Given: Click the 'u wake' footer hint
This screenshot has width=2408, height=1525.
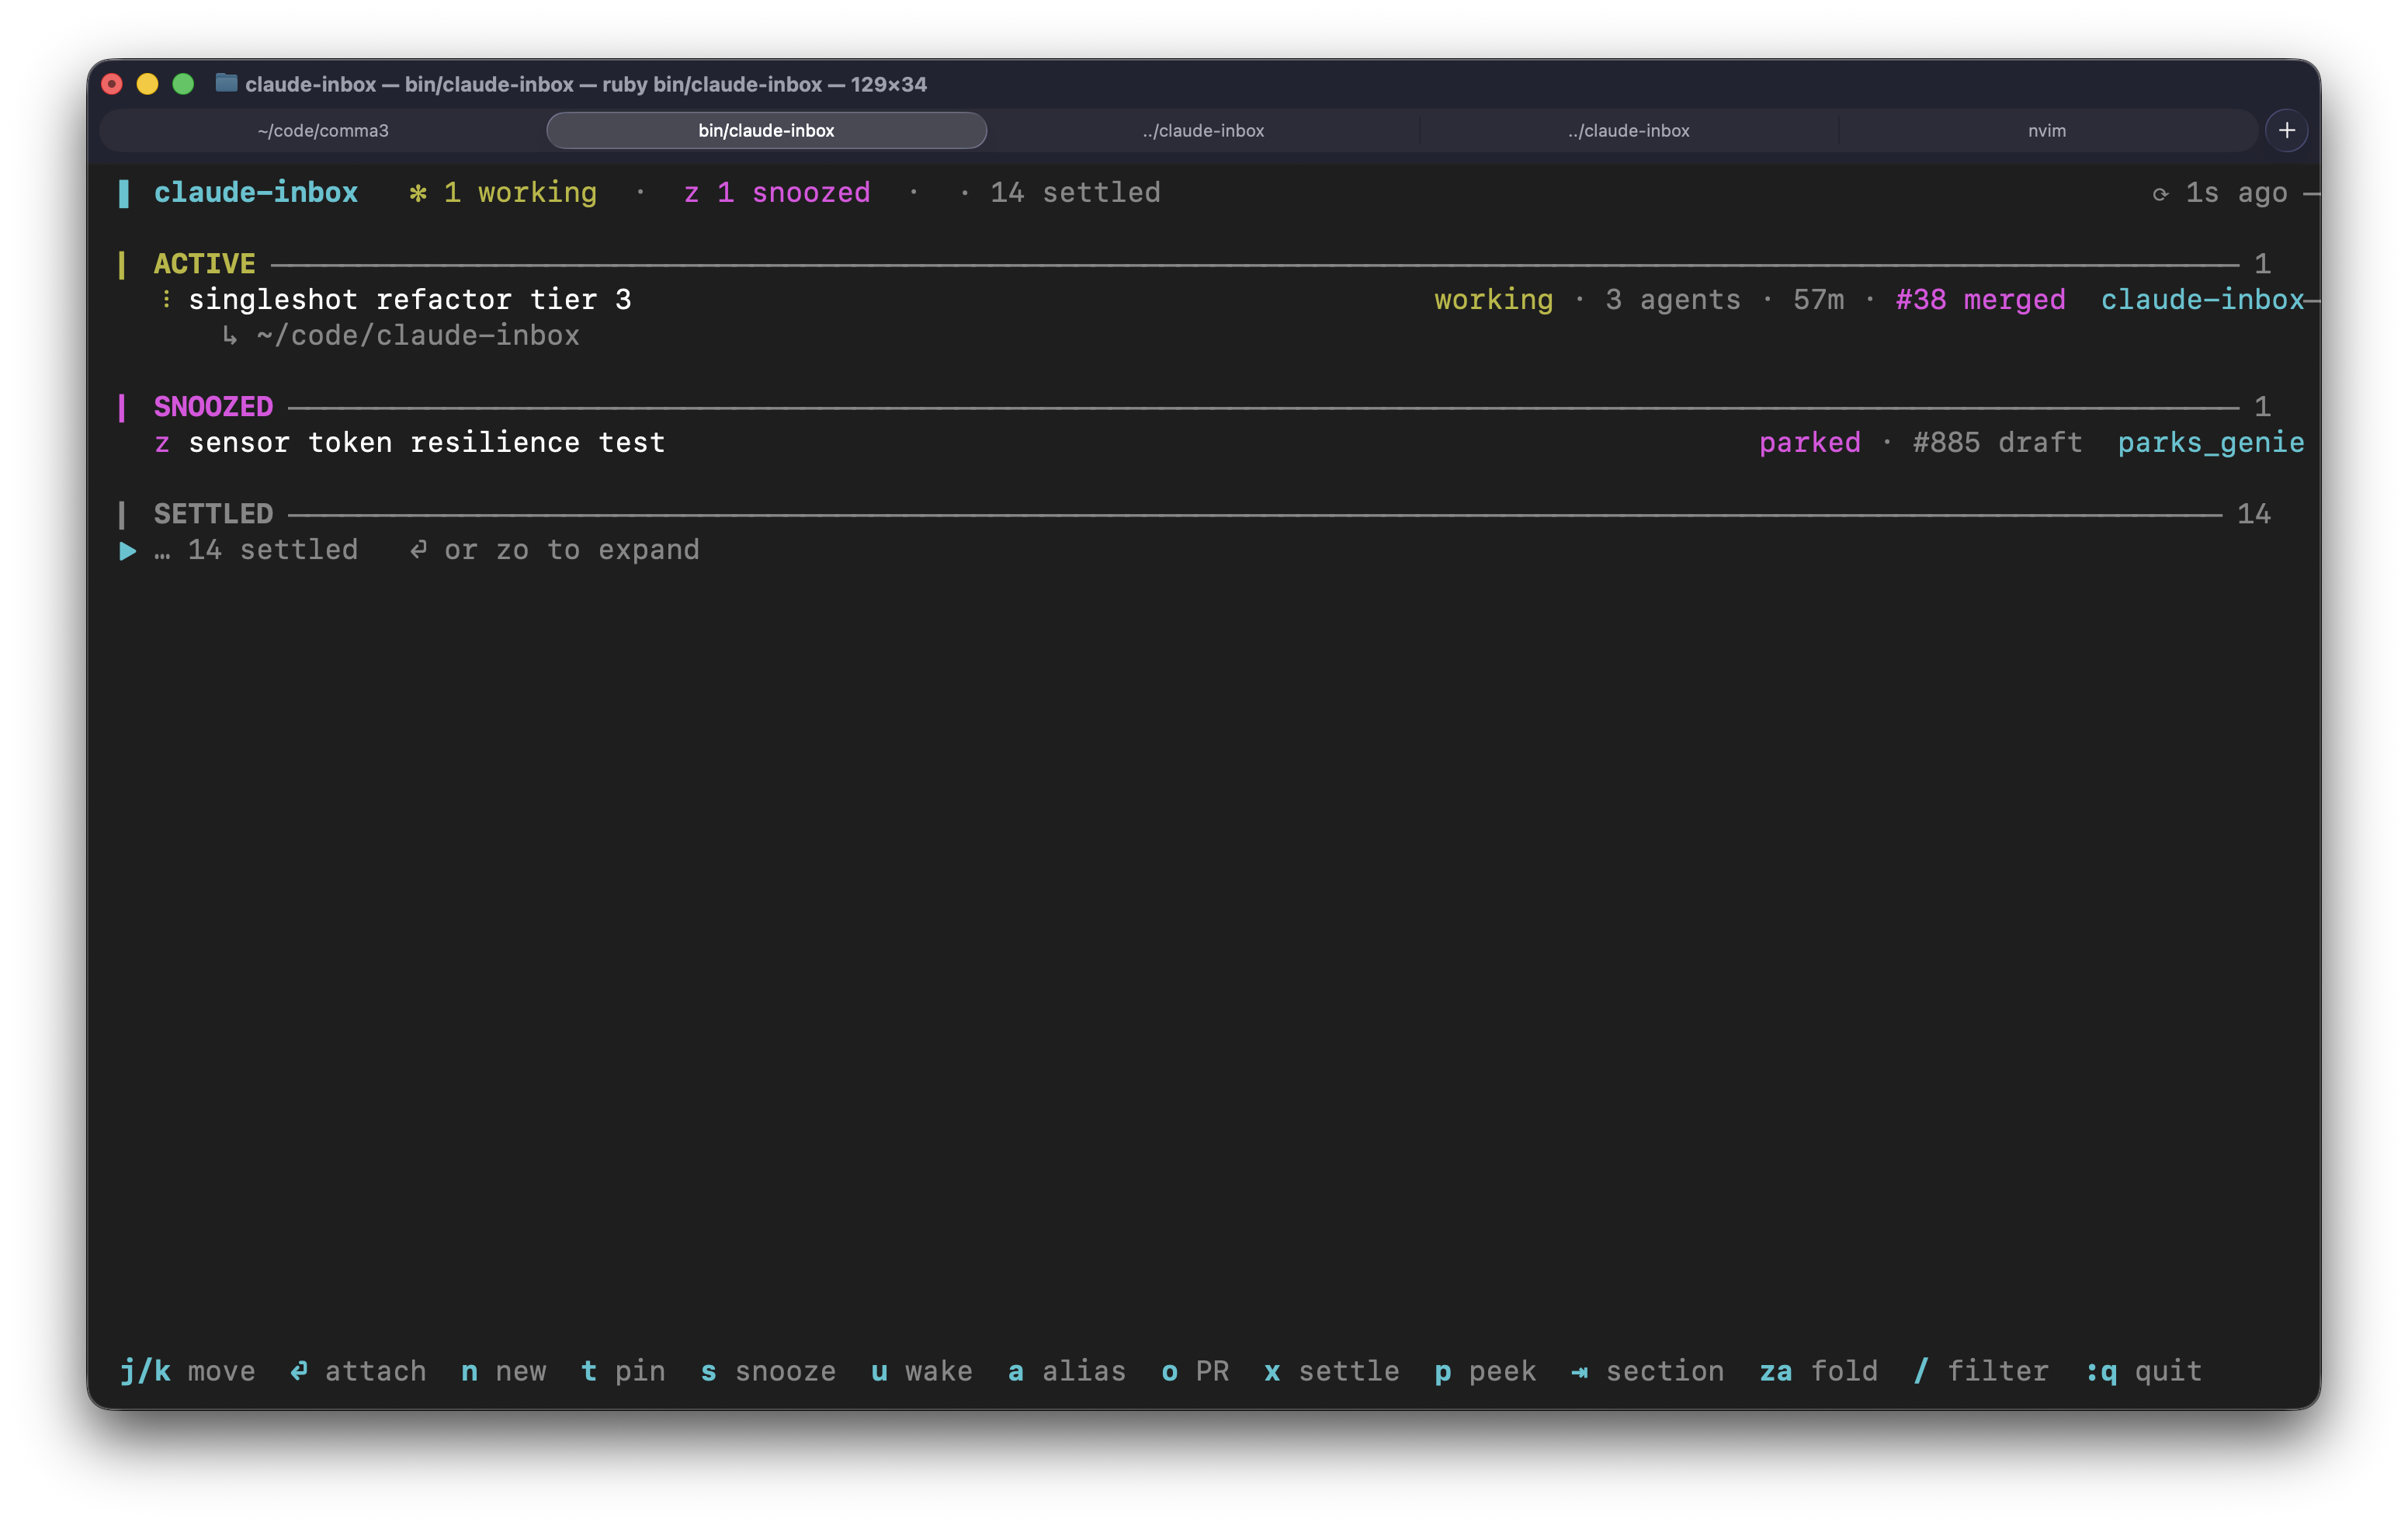Looking at the screenshot, I should [921, 1372].
